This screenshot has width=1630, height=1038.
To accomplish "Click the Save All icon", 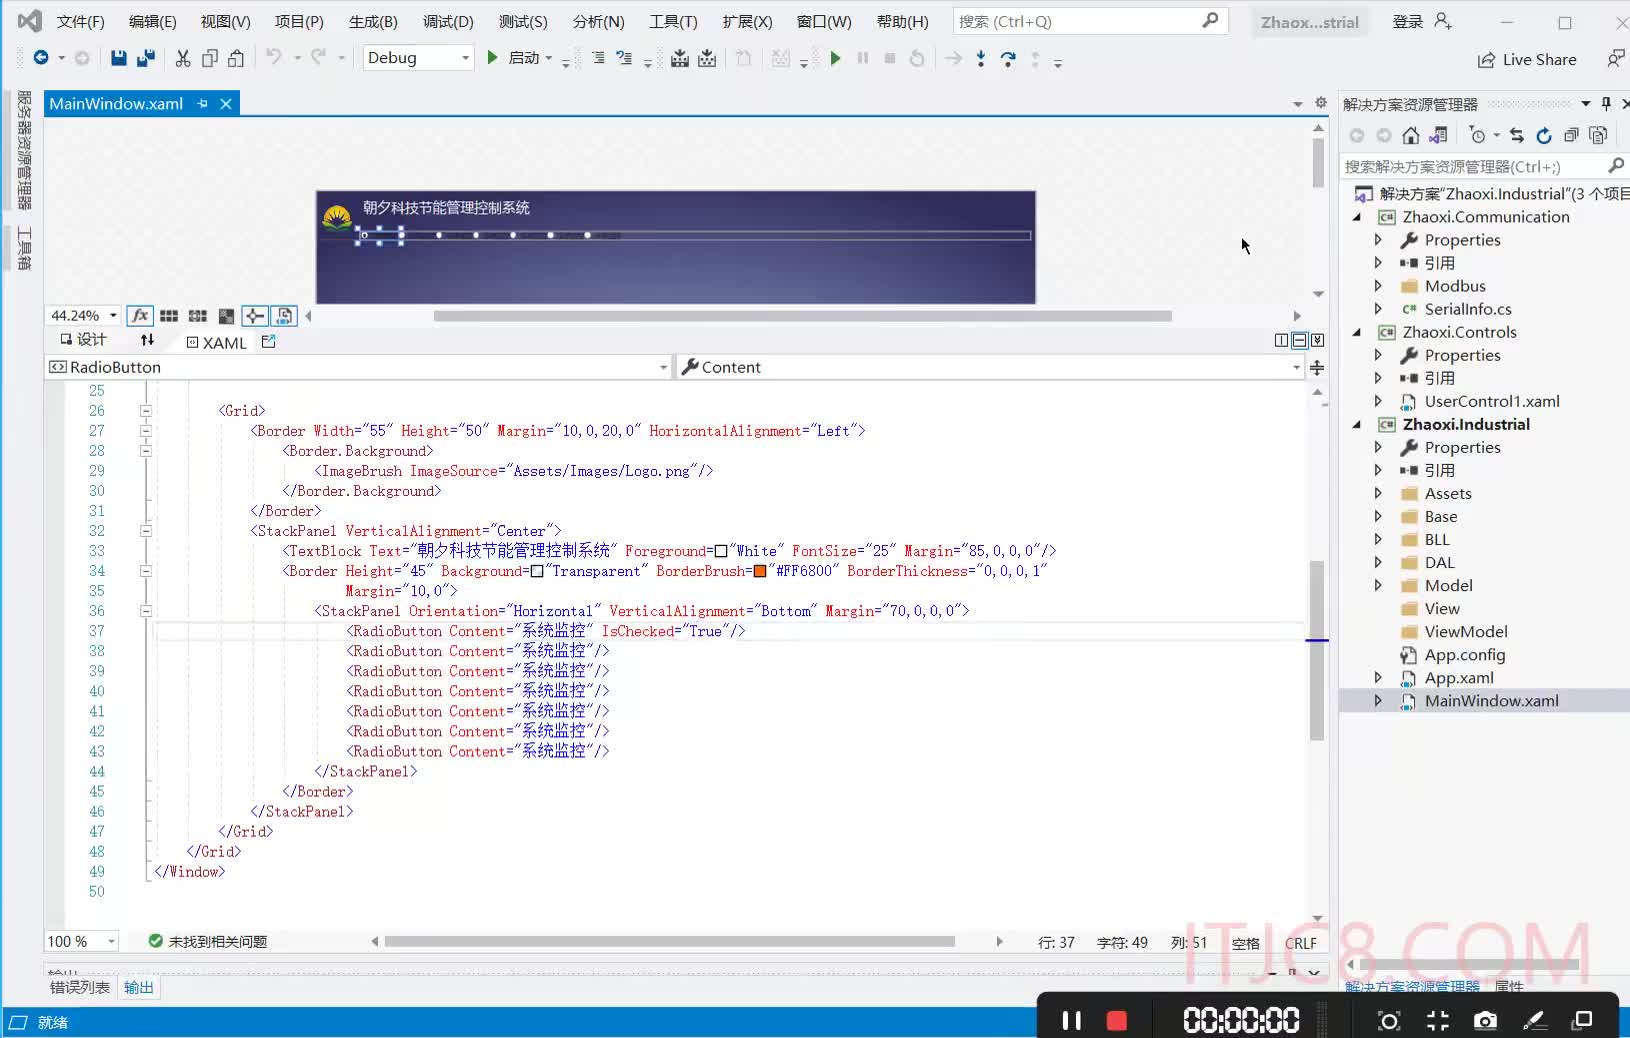I will click(x=146, y=58).
